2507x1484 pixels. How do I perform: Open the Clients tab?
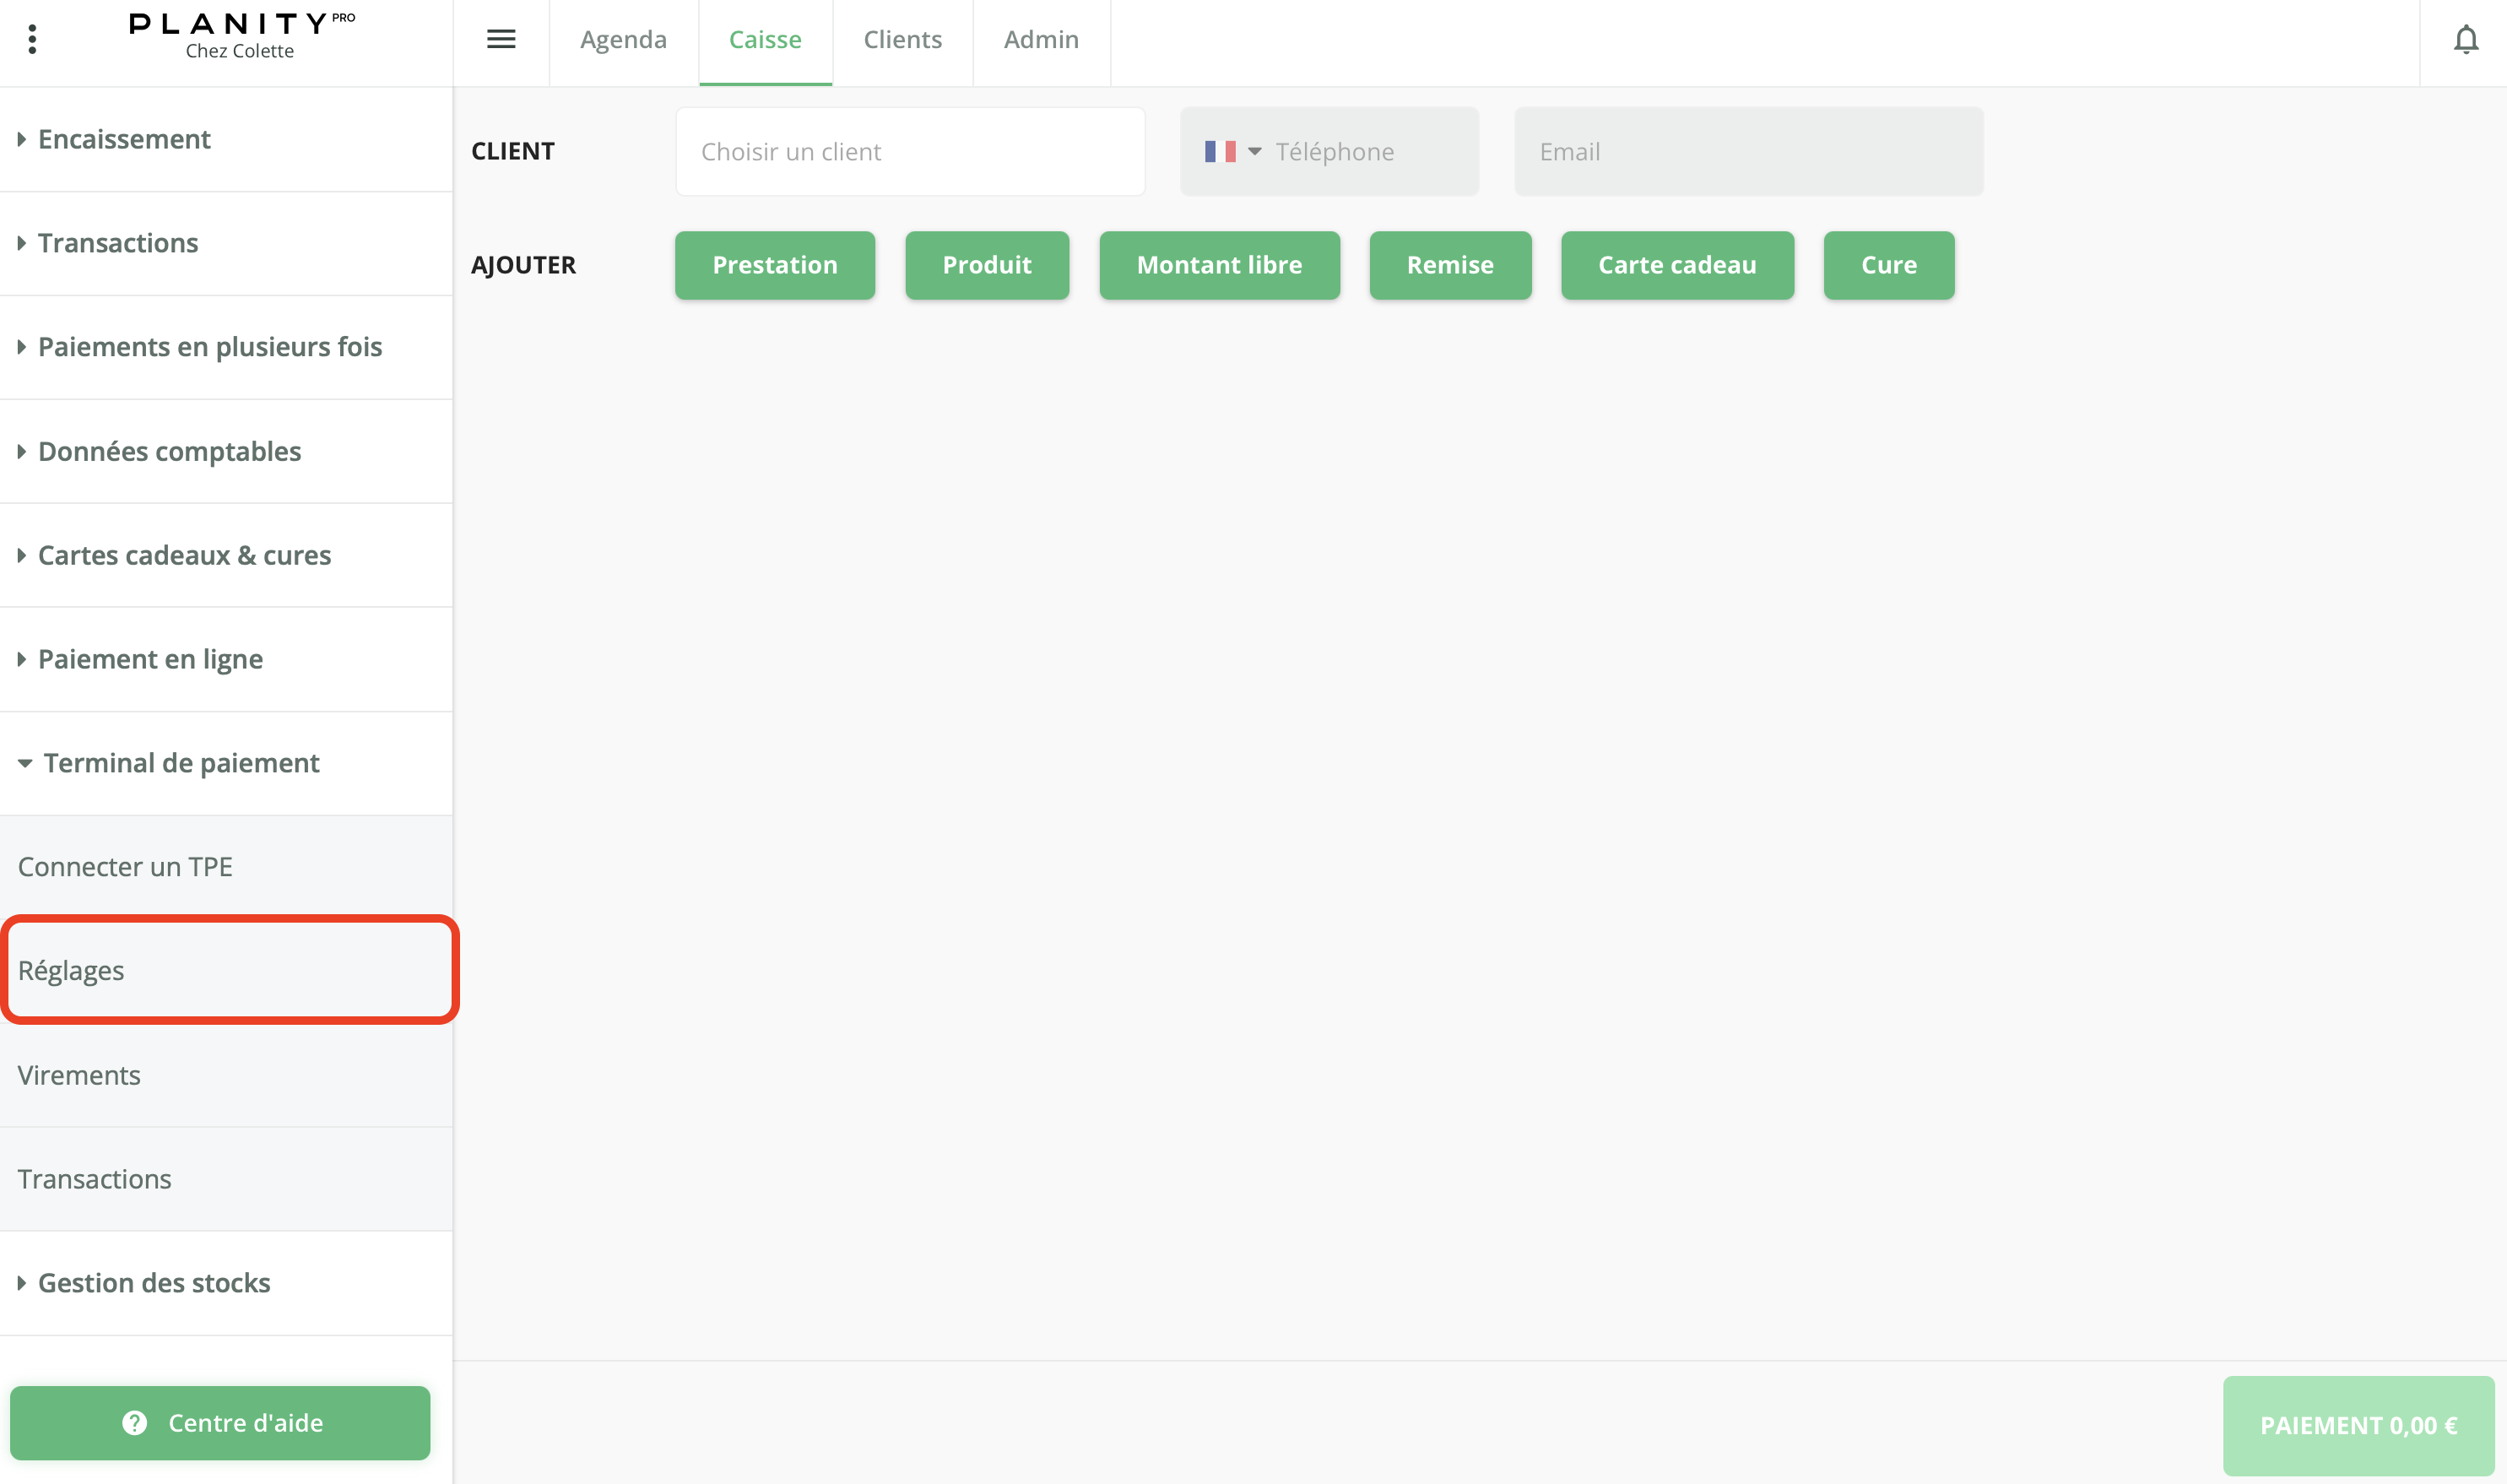(x=902, y=40)
